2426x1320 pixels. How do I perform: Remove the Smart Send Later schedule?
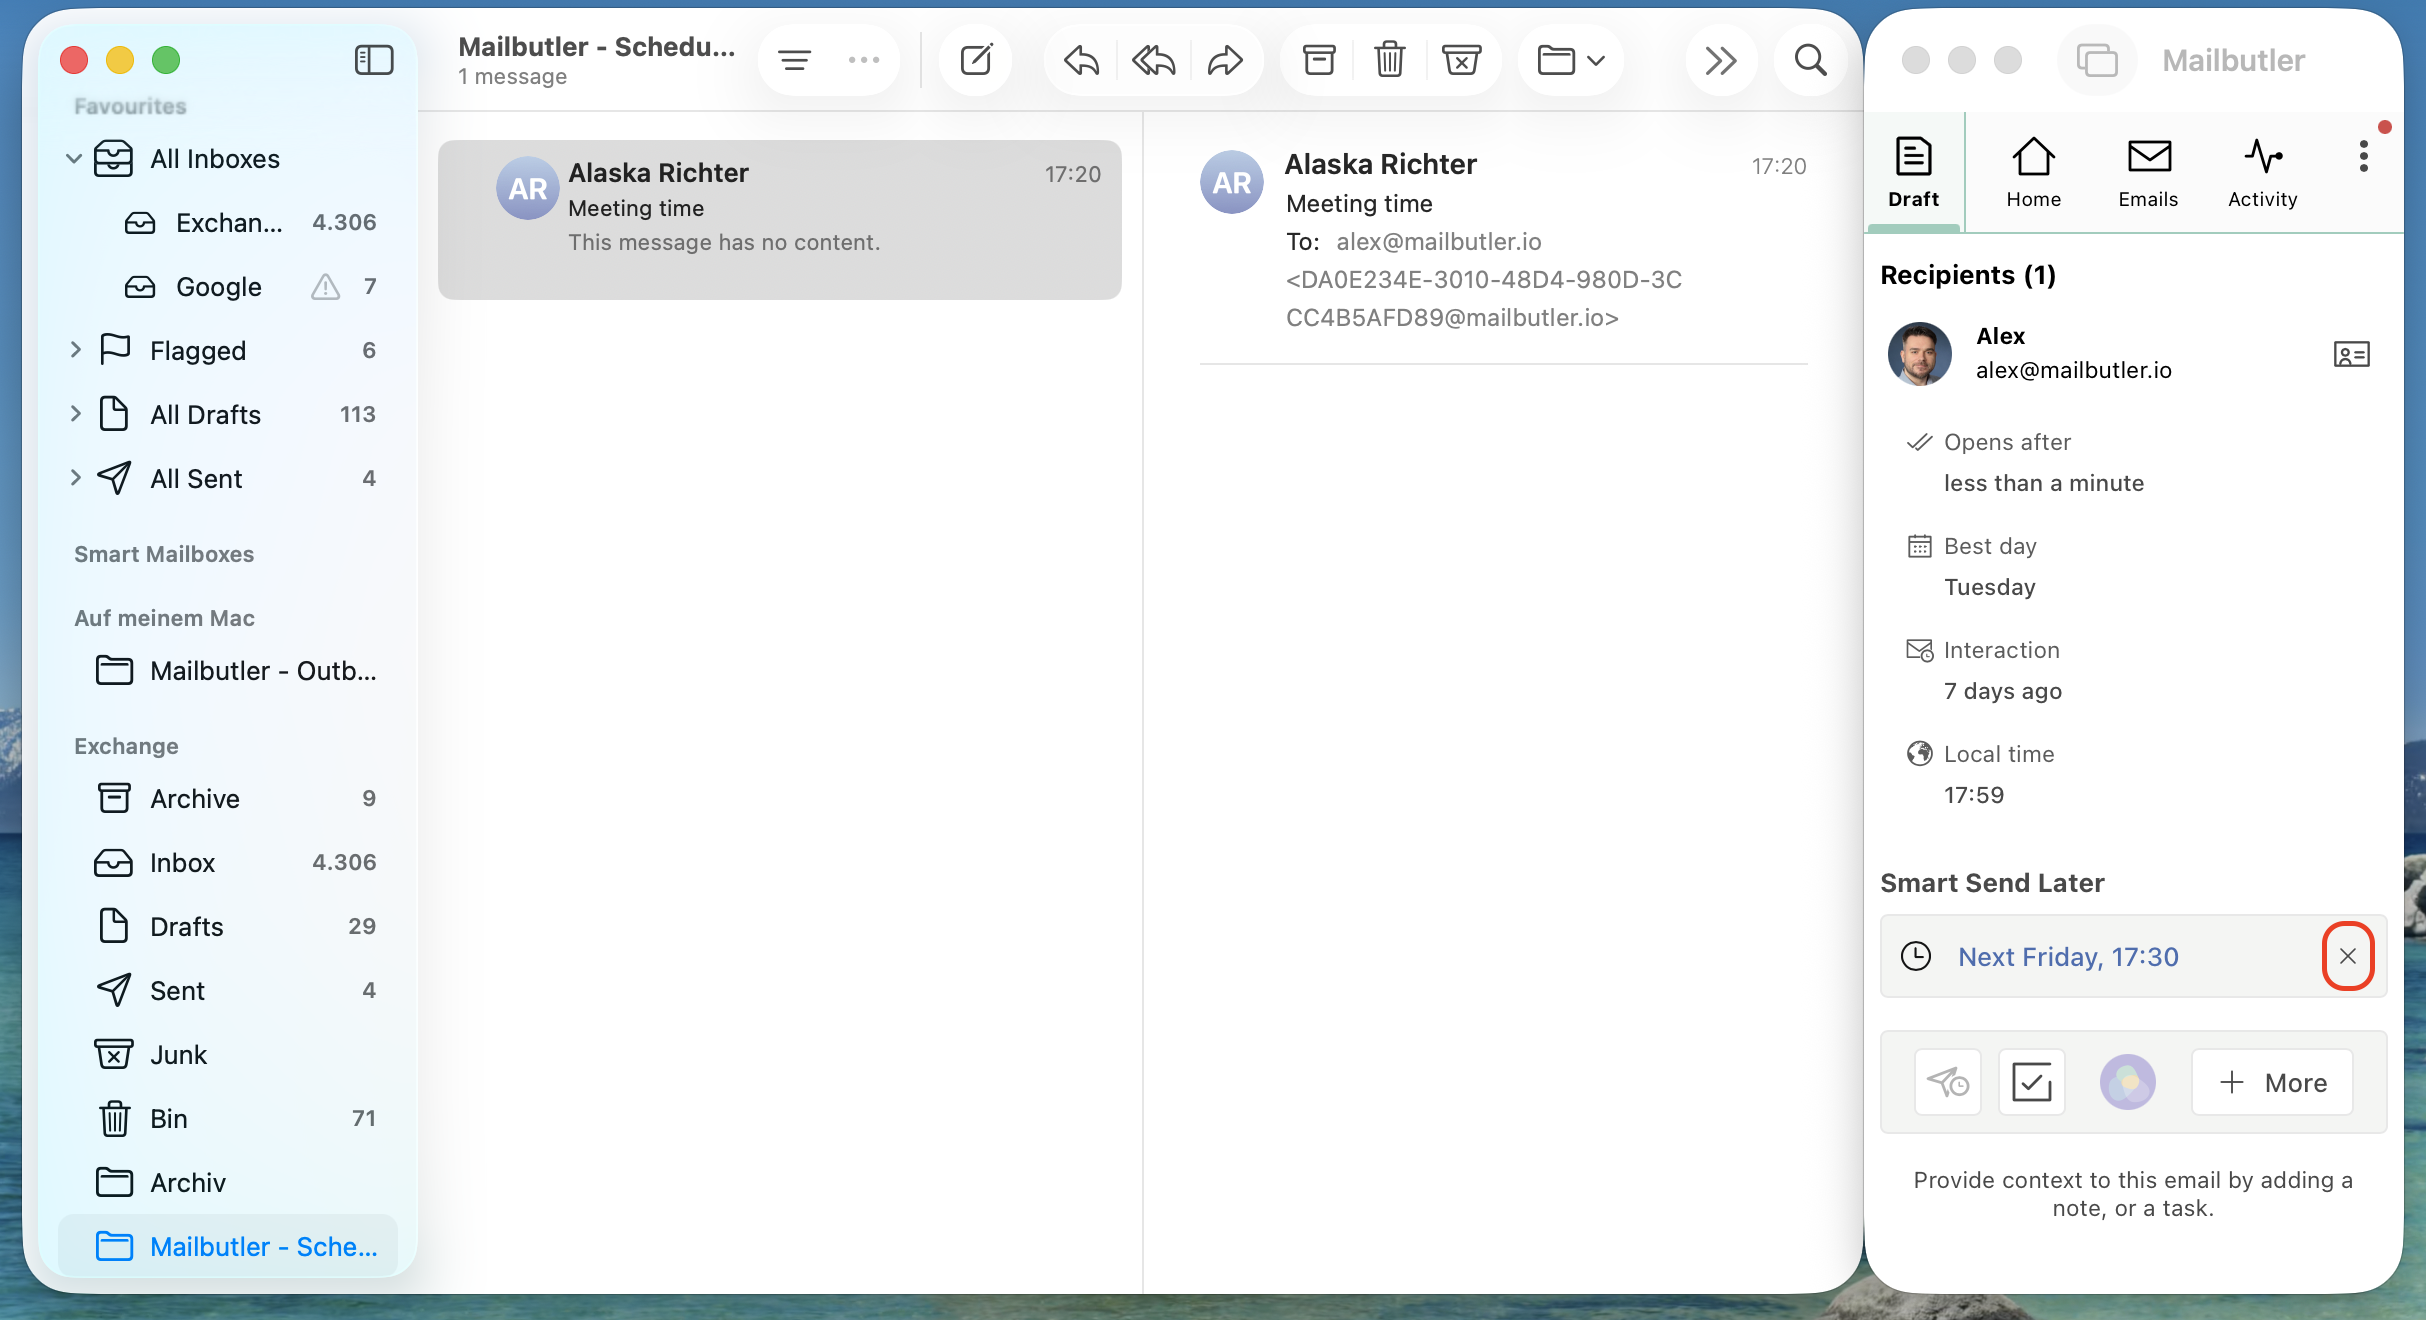2348,956
